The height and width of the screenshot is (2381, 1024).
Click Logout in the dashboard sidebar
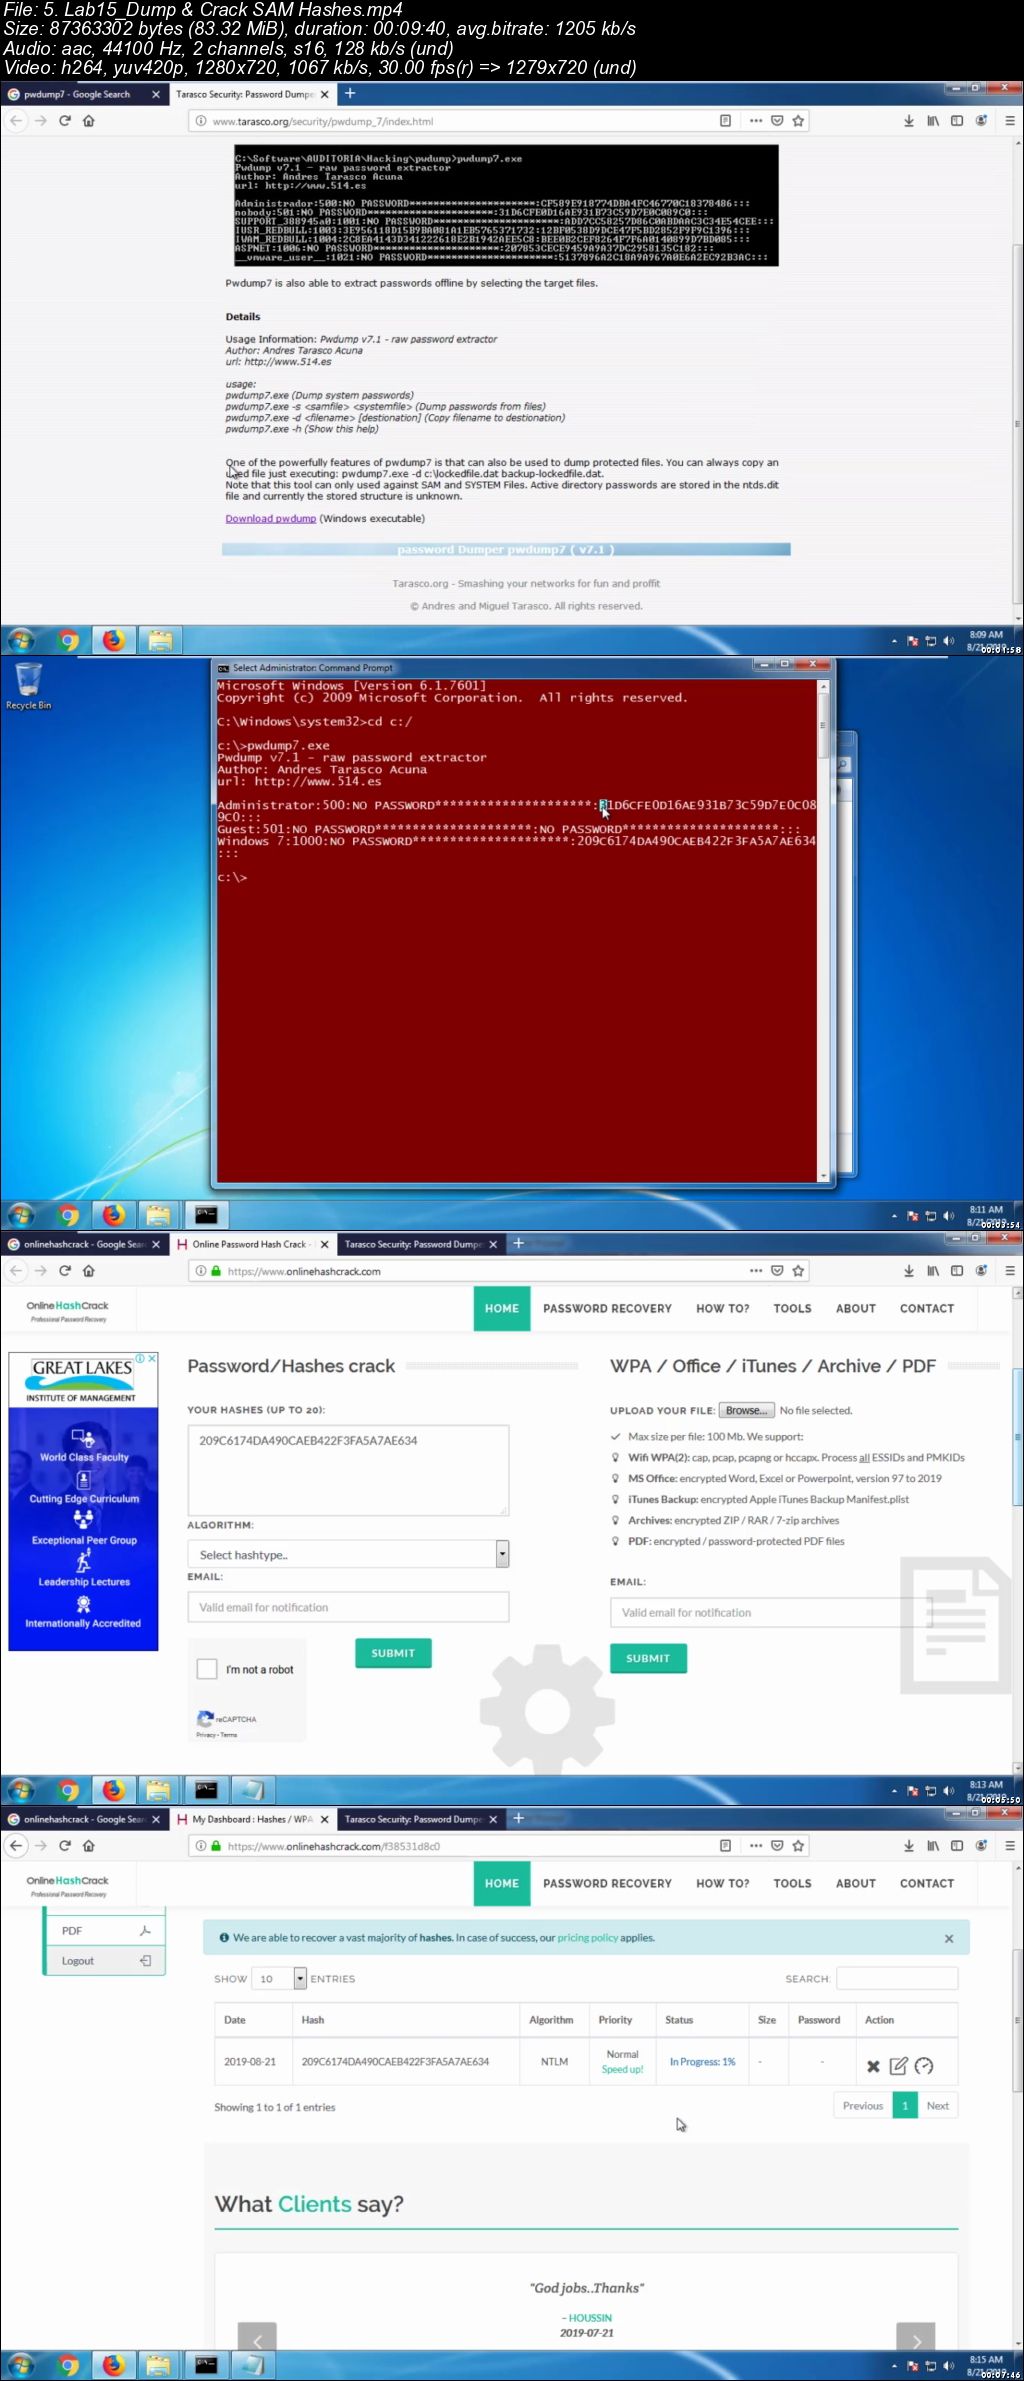pyautogui.click(x=104, y=1961)
